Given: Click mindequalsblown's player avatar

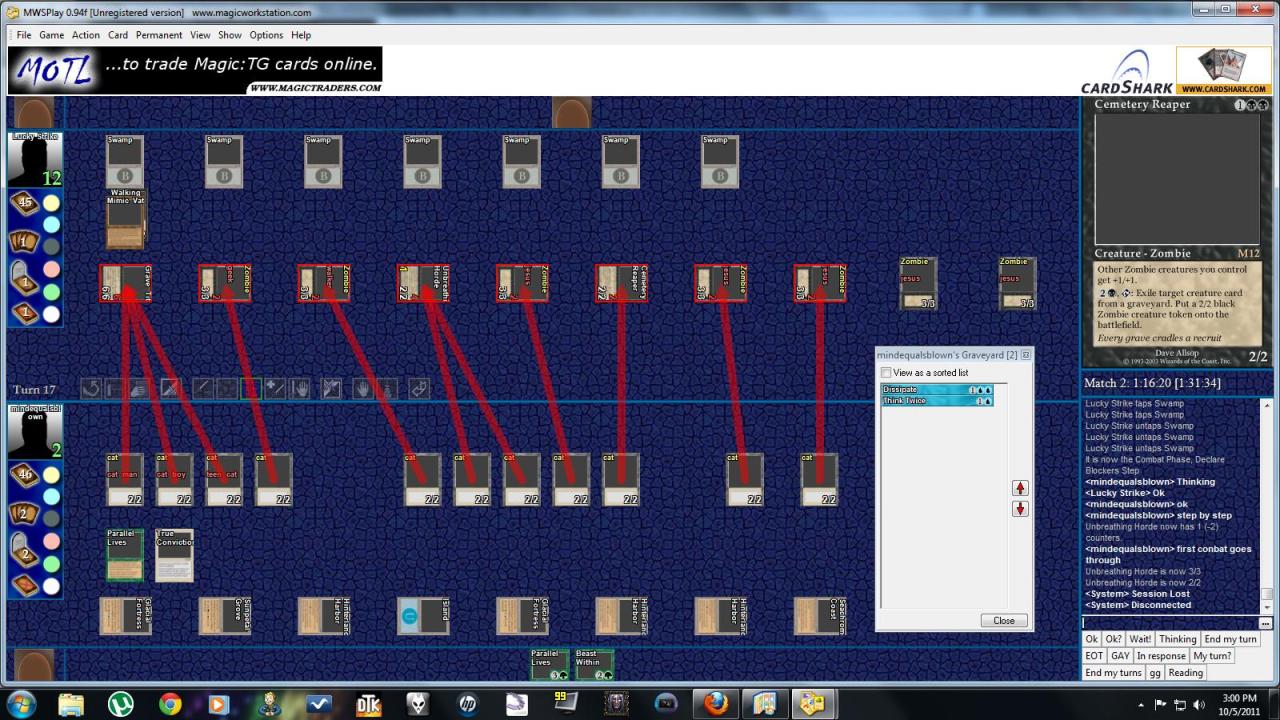Looking at the screenshot, I should pos(36,432).
